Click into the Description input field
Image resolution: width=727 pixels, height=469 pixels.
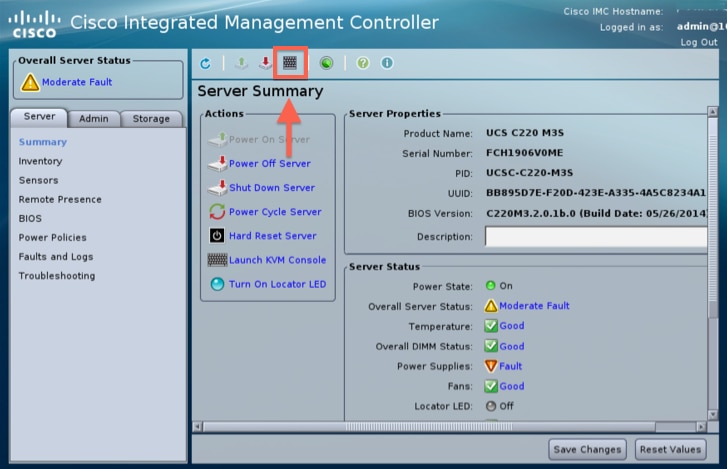pos(596,236)
